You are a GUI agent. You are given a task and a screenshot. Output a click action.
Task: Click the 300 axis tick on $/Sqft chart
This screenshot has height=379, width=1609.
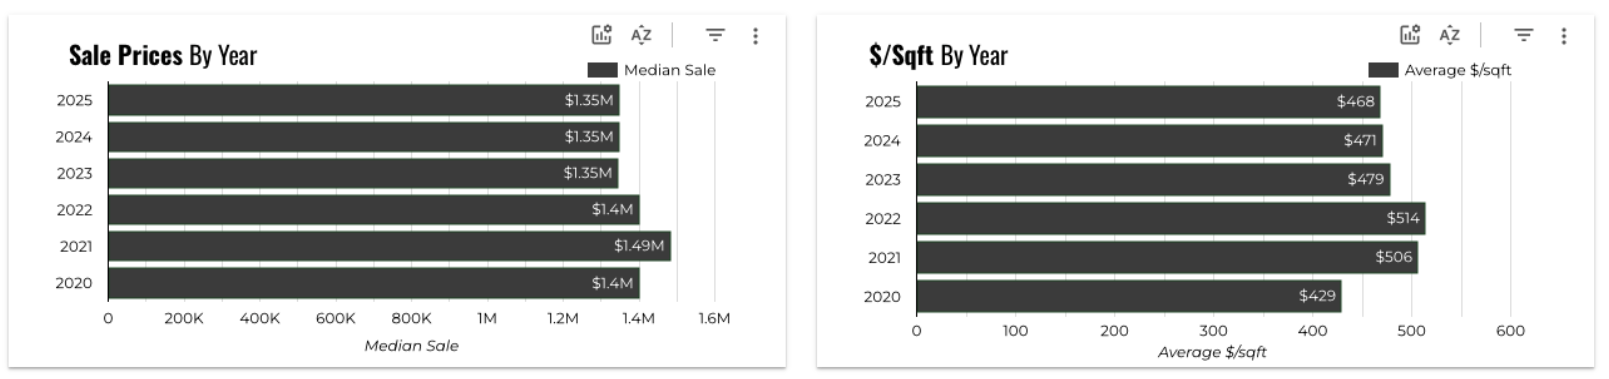1213,330
